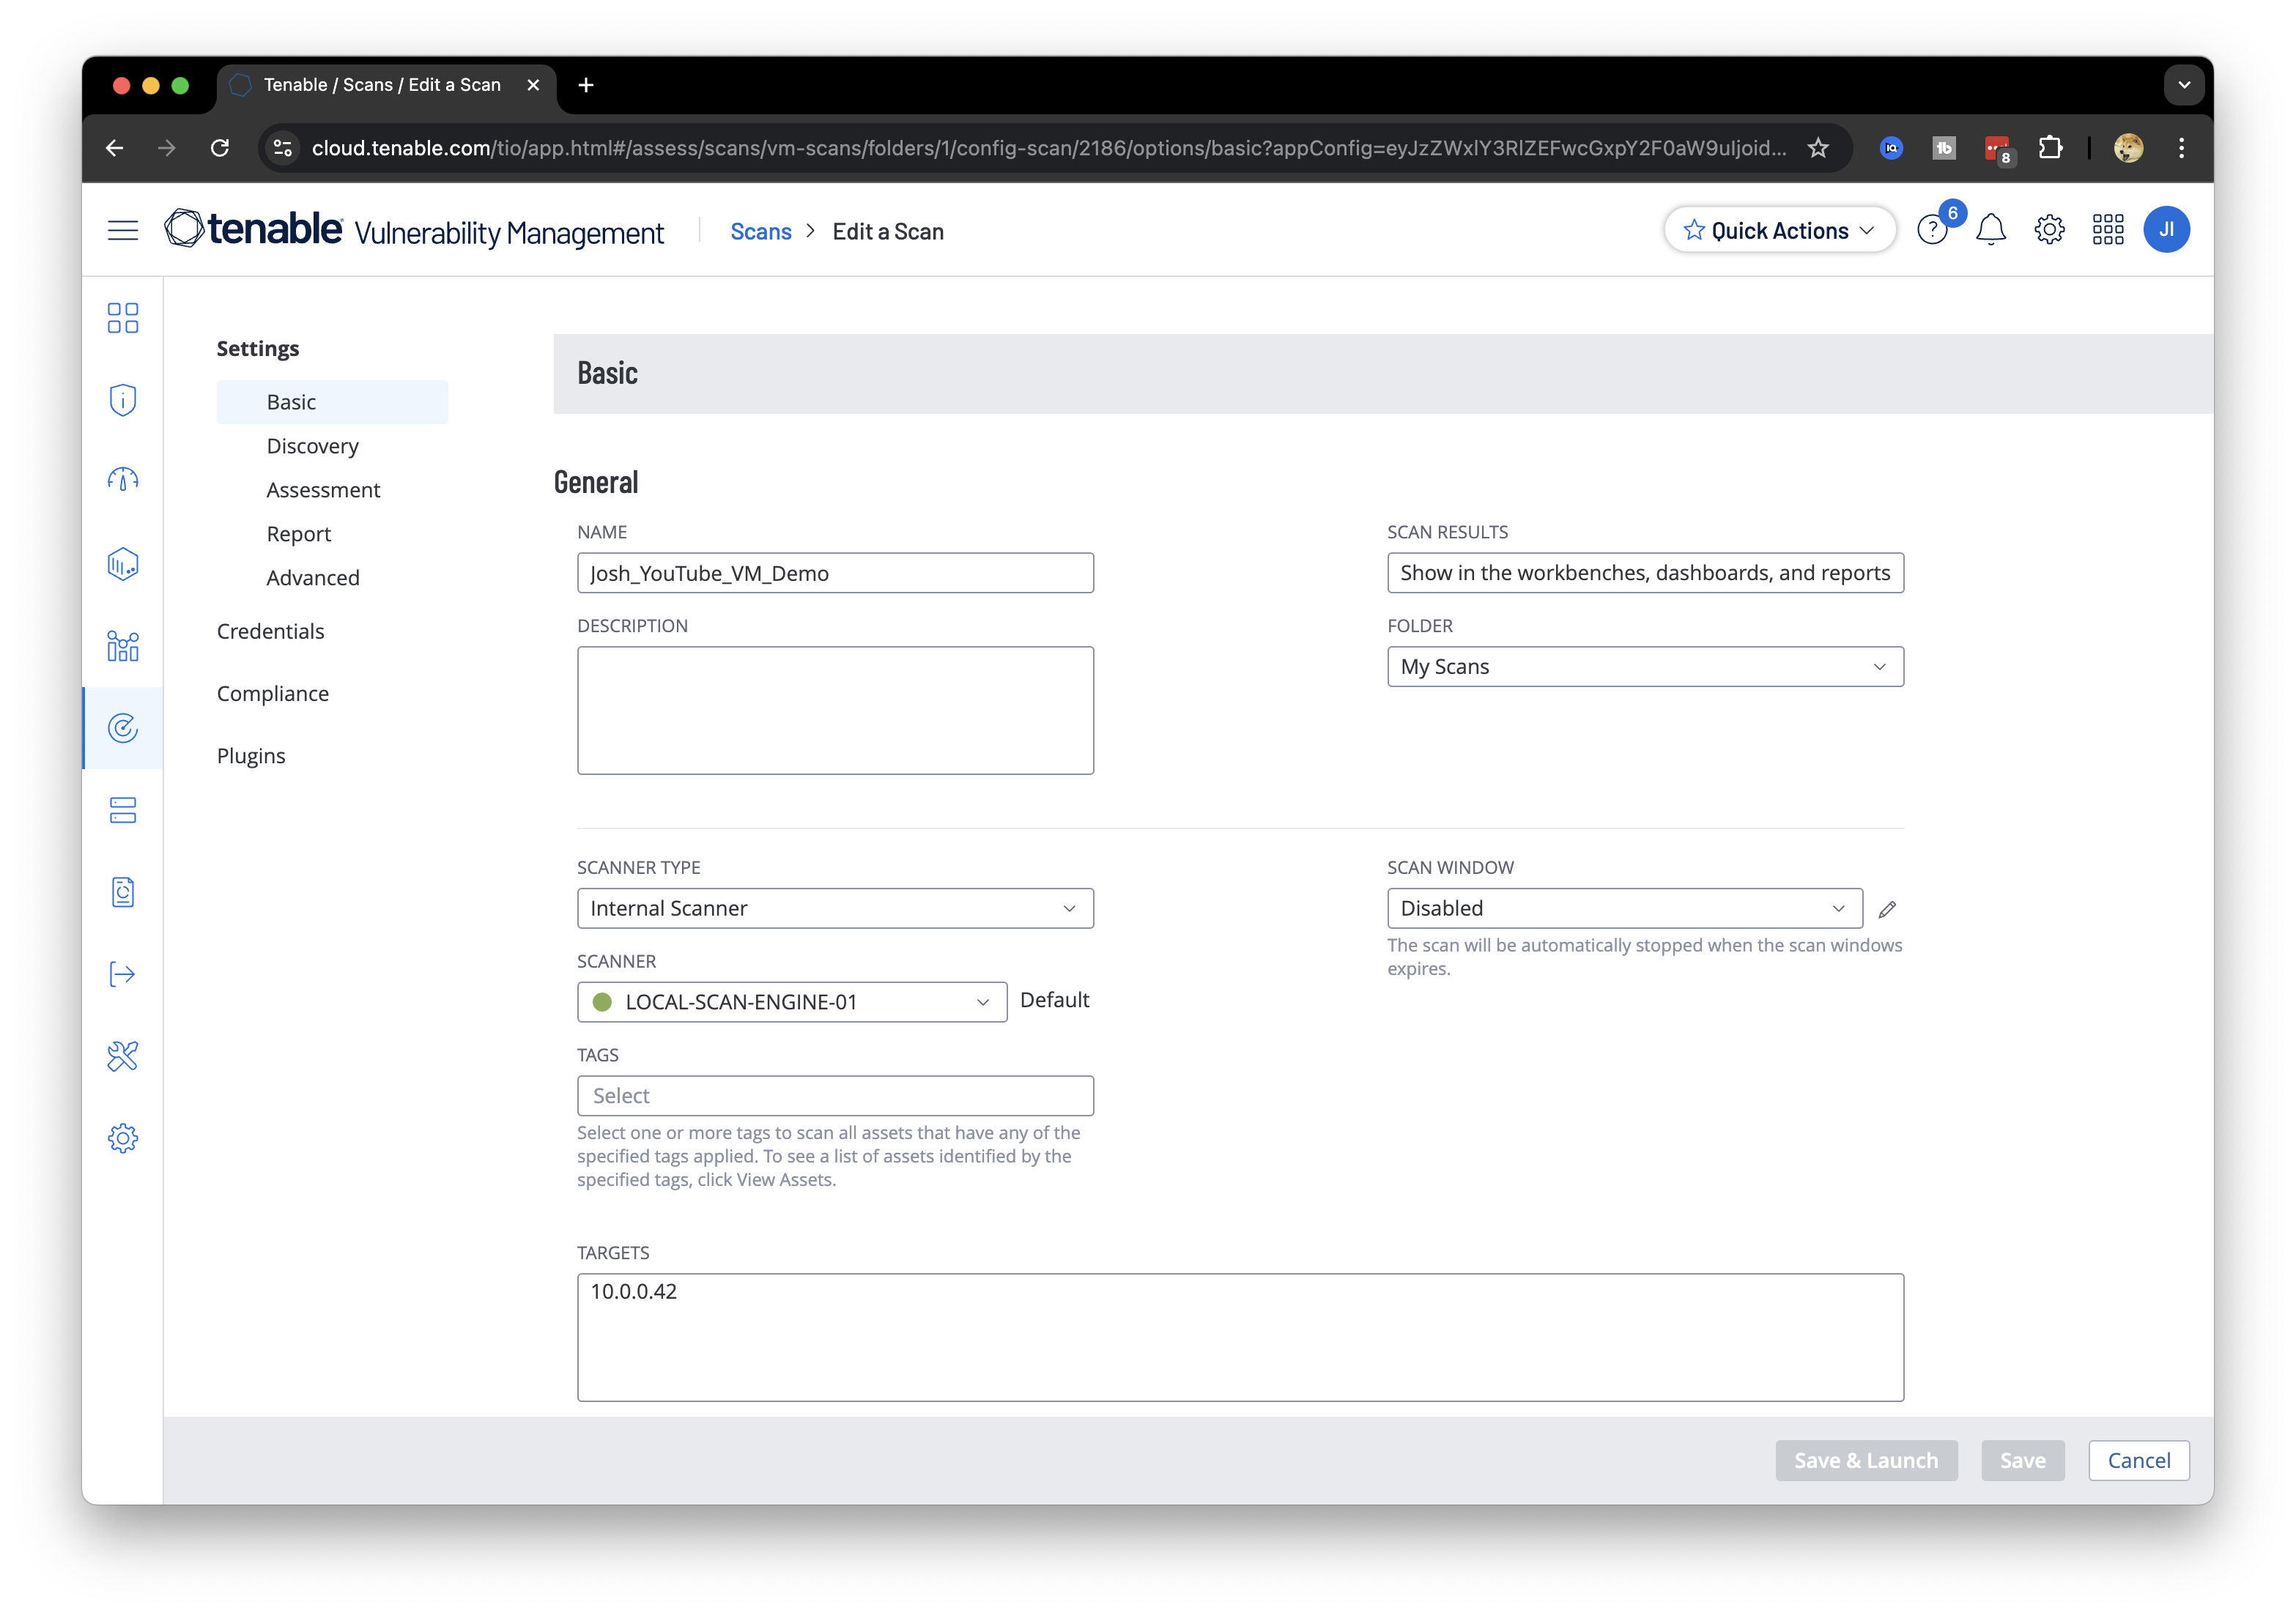Click the browser address bar URL
This screenshot has height=1613, width=2296.
tap(1048, 148)
